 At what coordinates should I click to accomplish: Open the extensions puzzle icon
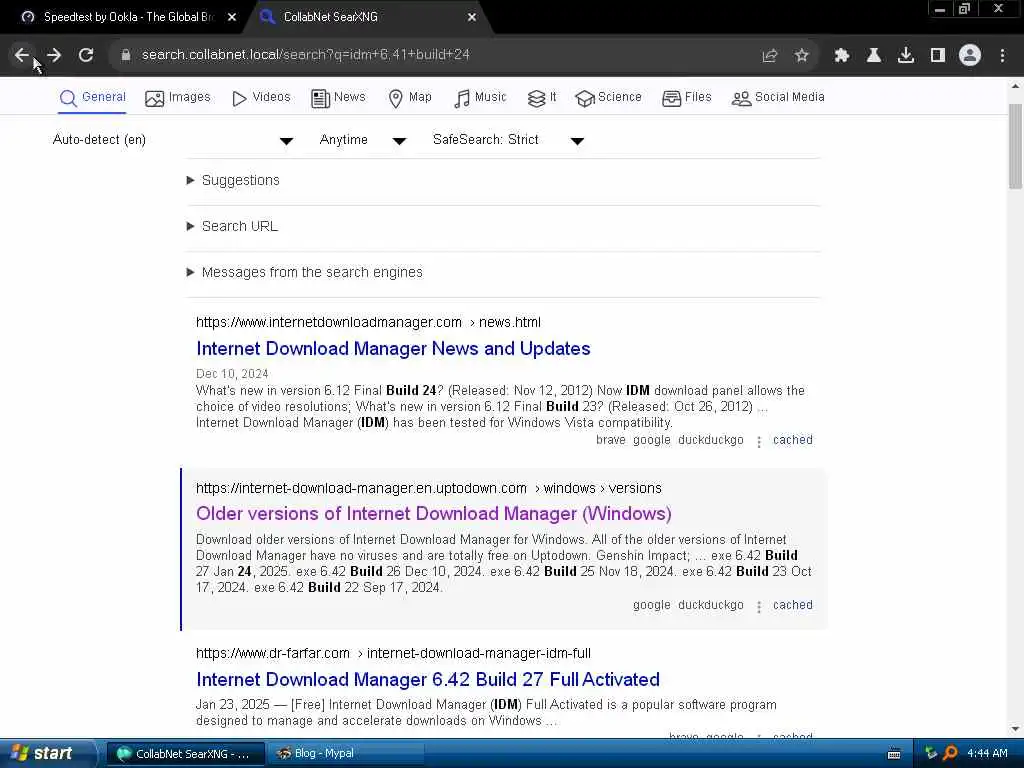(x=842, y=56)
